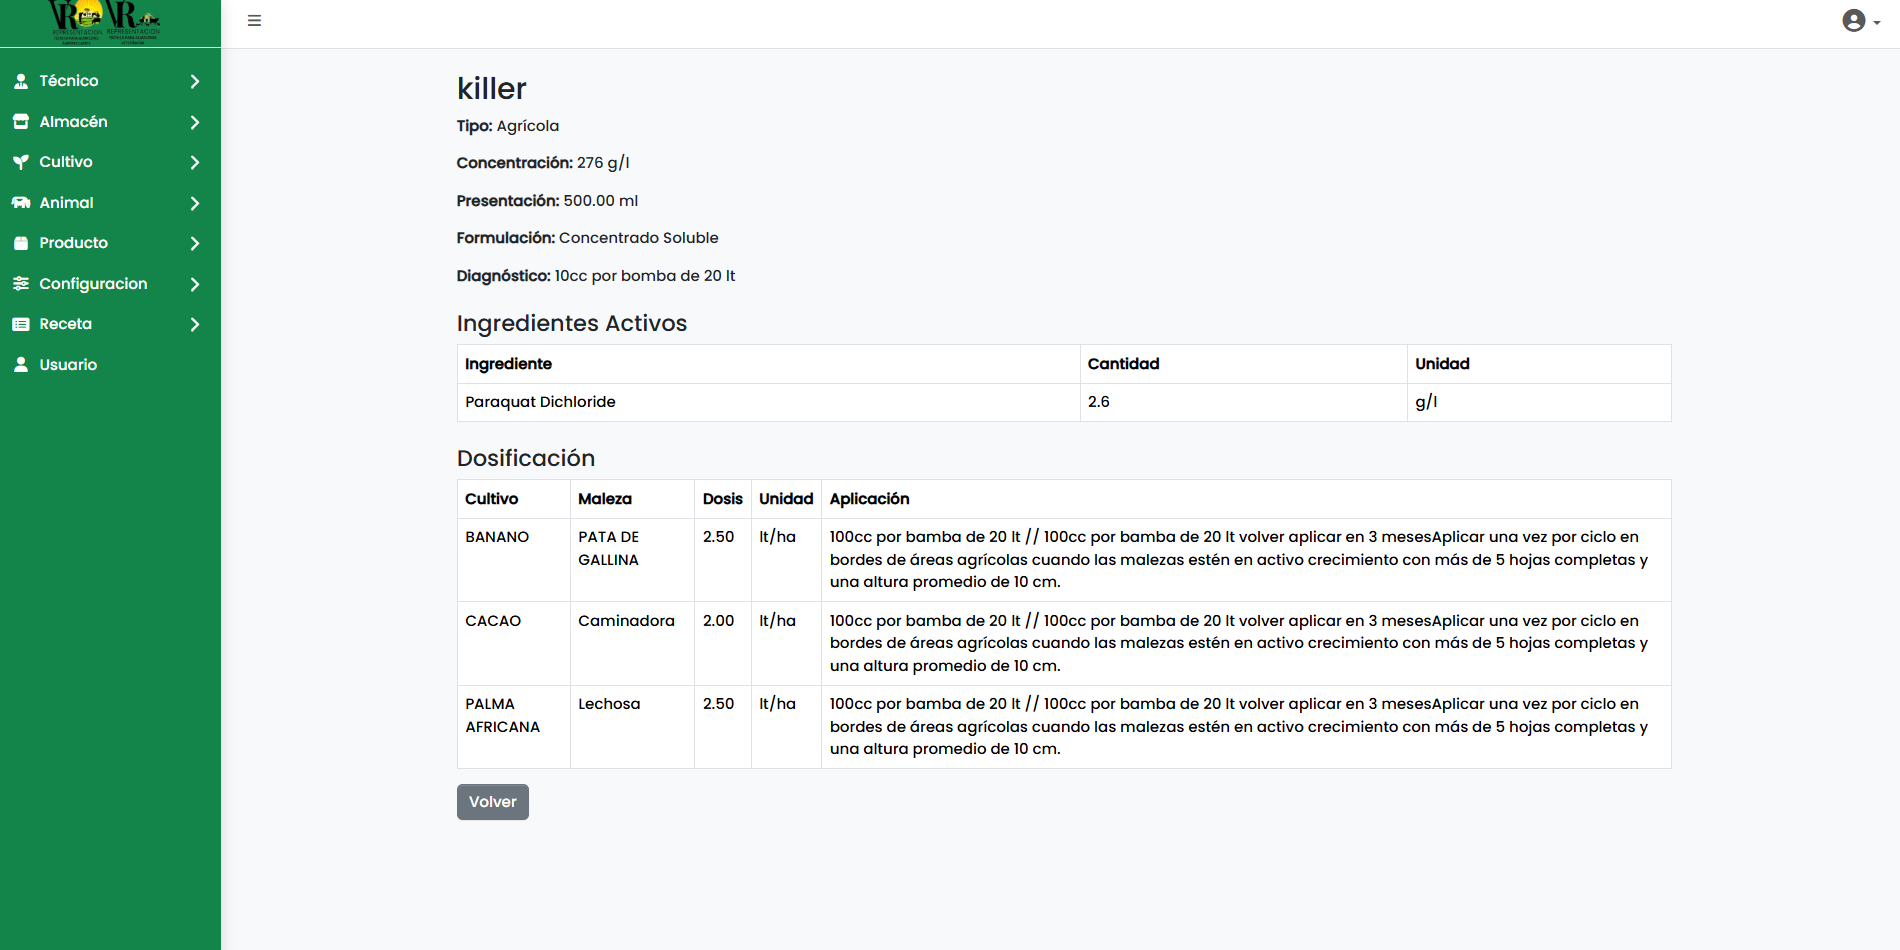Expand the Animal chevron
This screenshot has width=1900, height=950.
(x=195, y=203)
